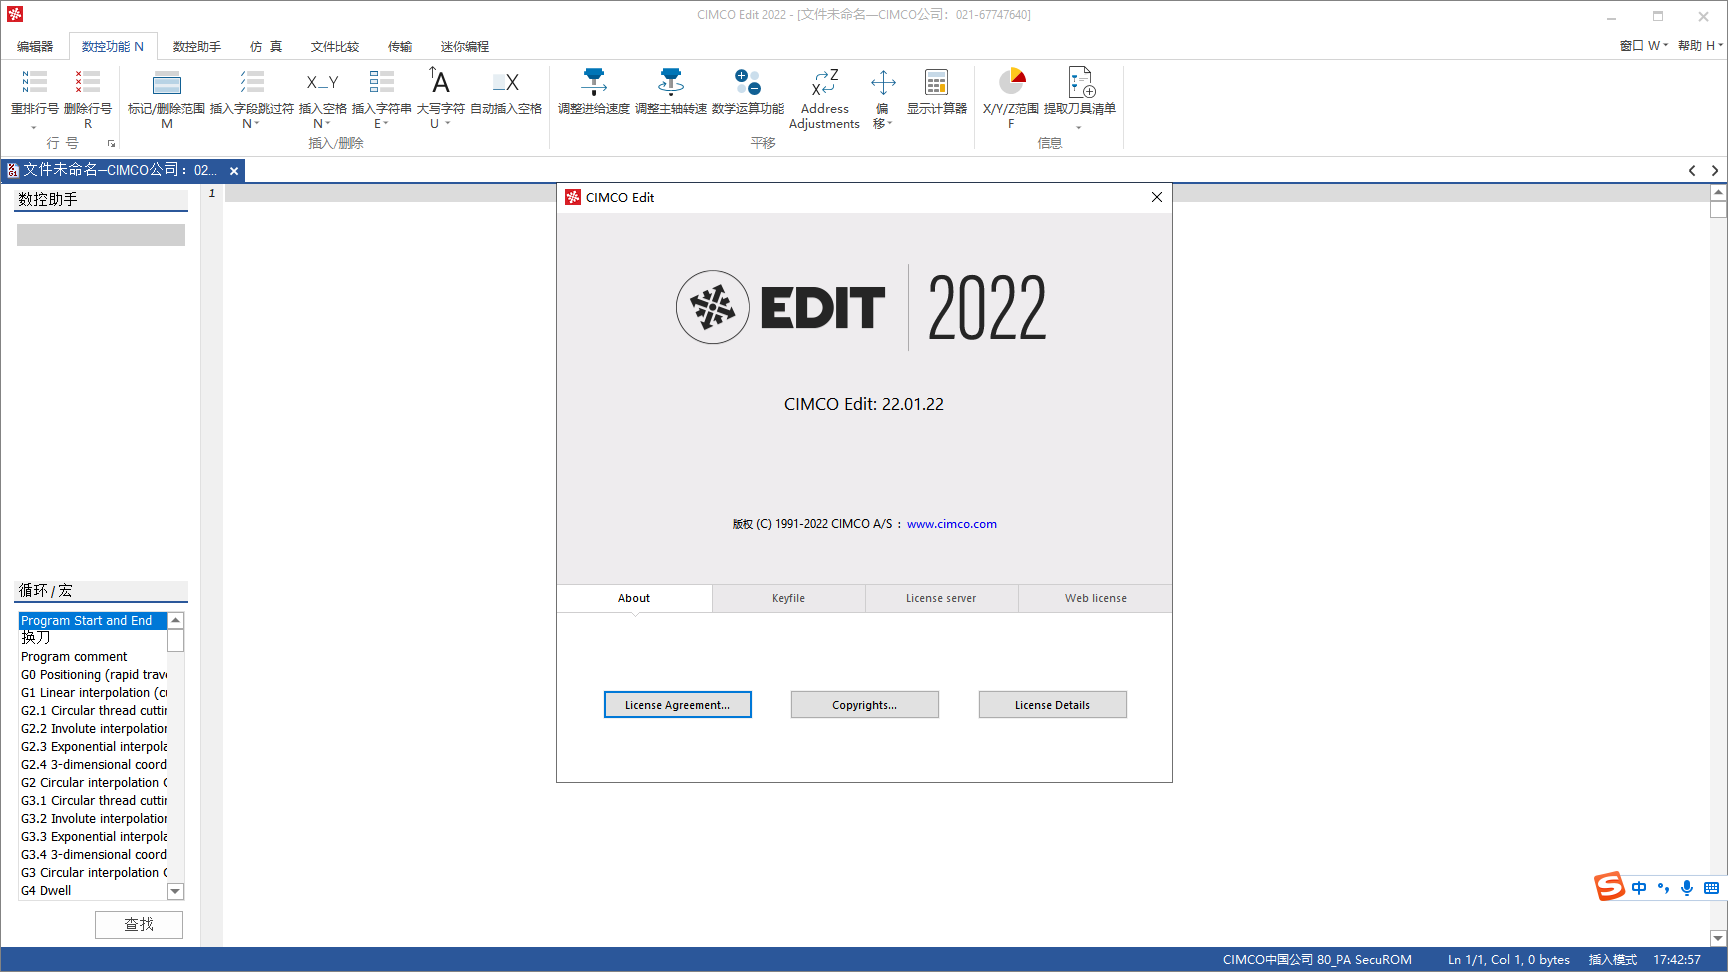
Task: Expand 插入空格 dropdown arrow
Action: 328,124
